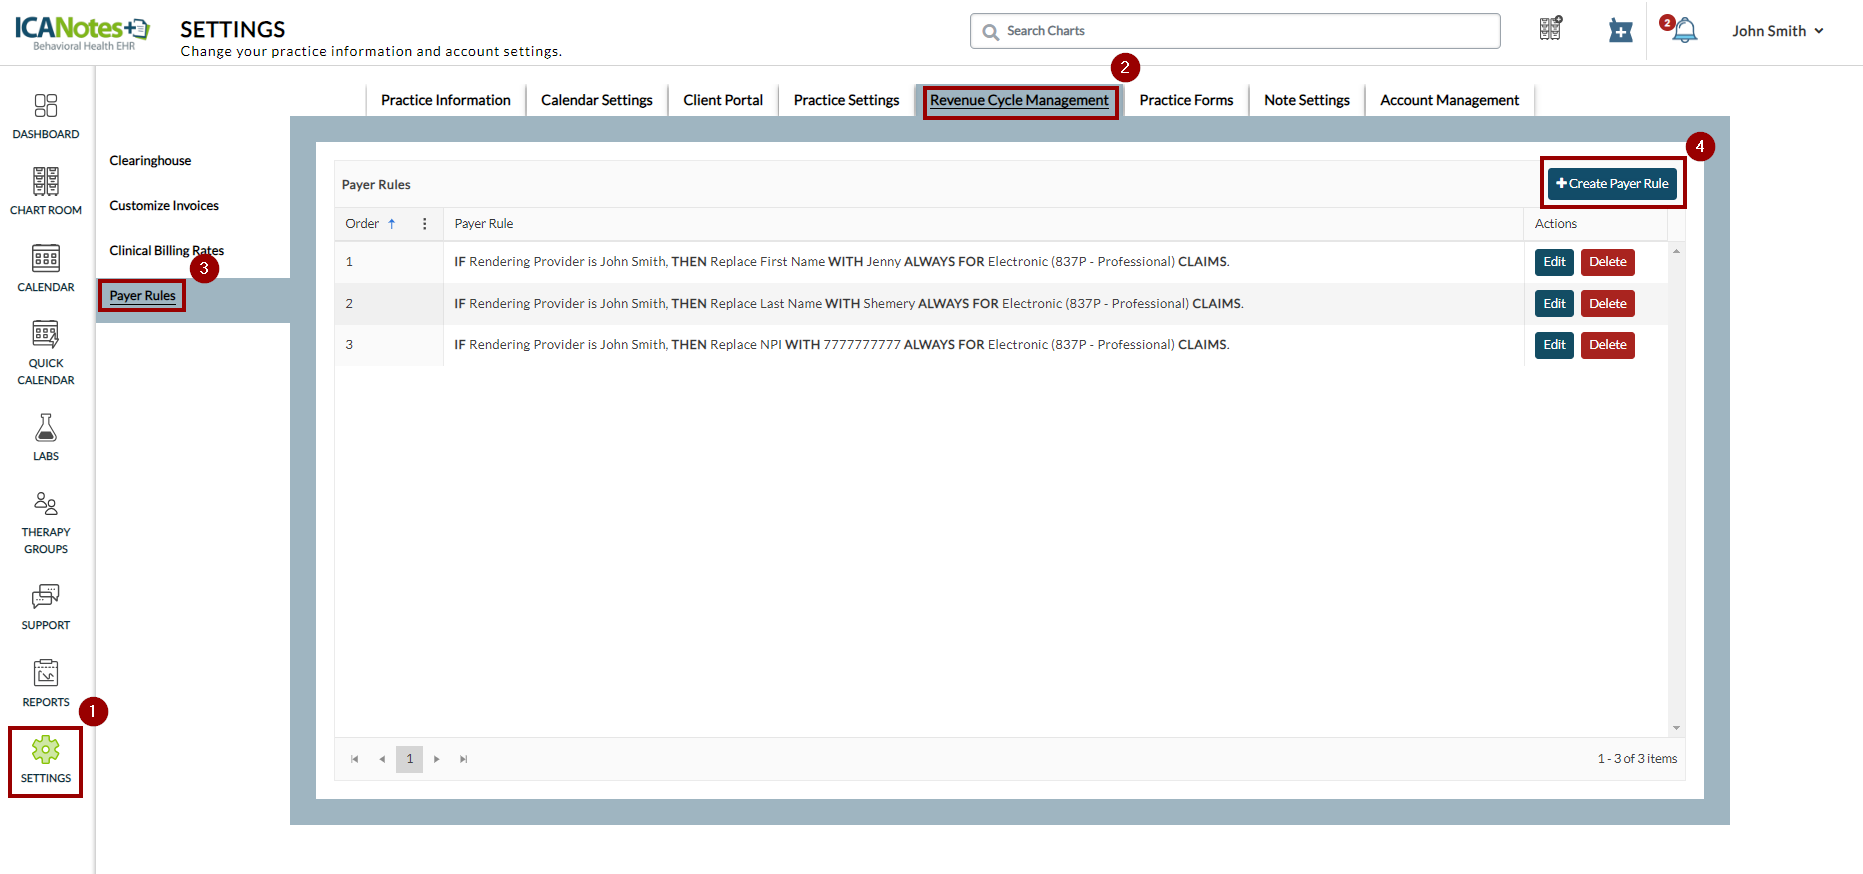The image size is (1863, 874).
Task: Click the Search Charts input field
Action: coord(1235,31)
